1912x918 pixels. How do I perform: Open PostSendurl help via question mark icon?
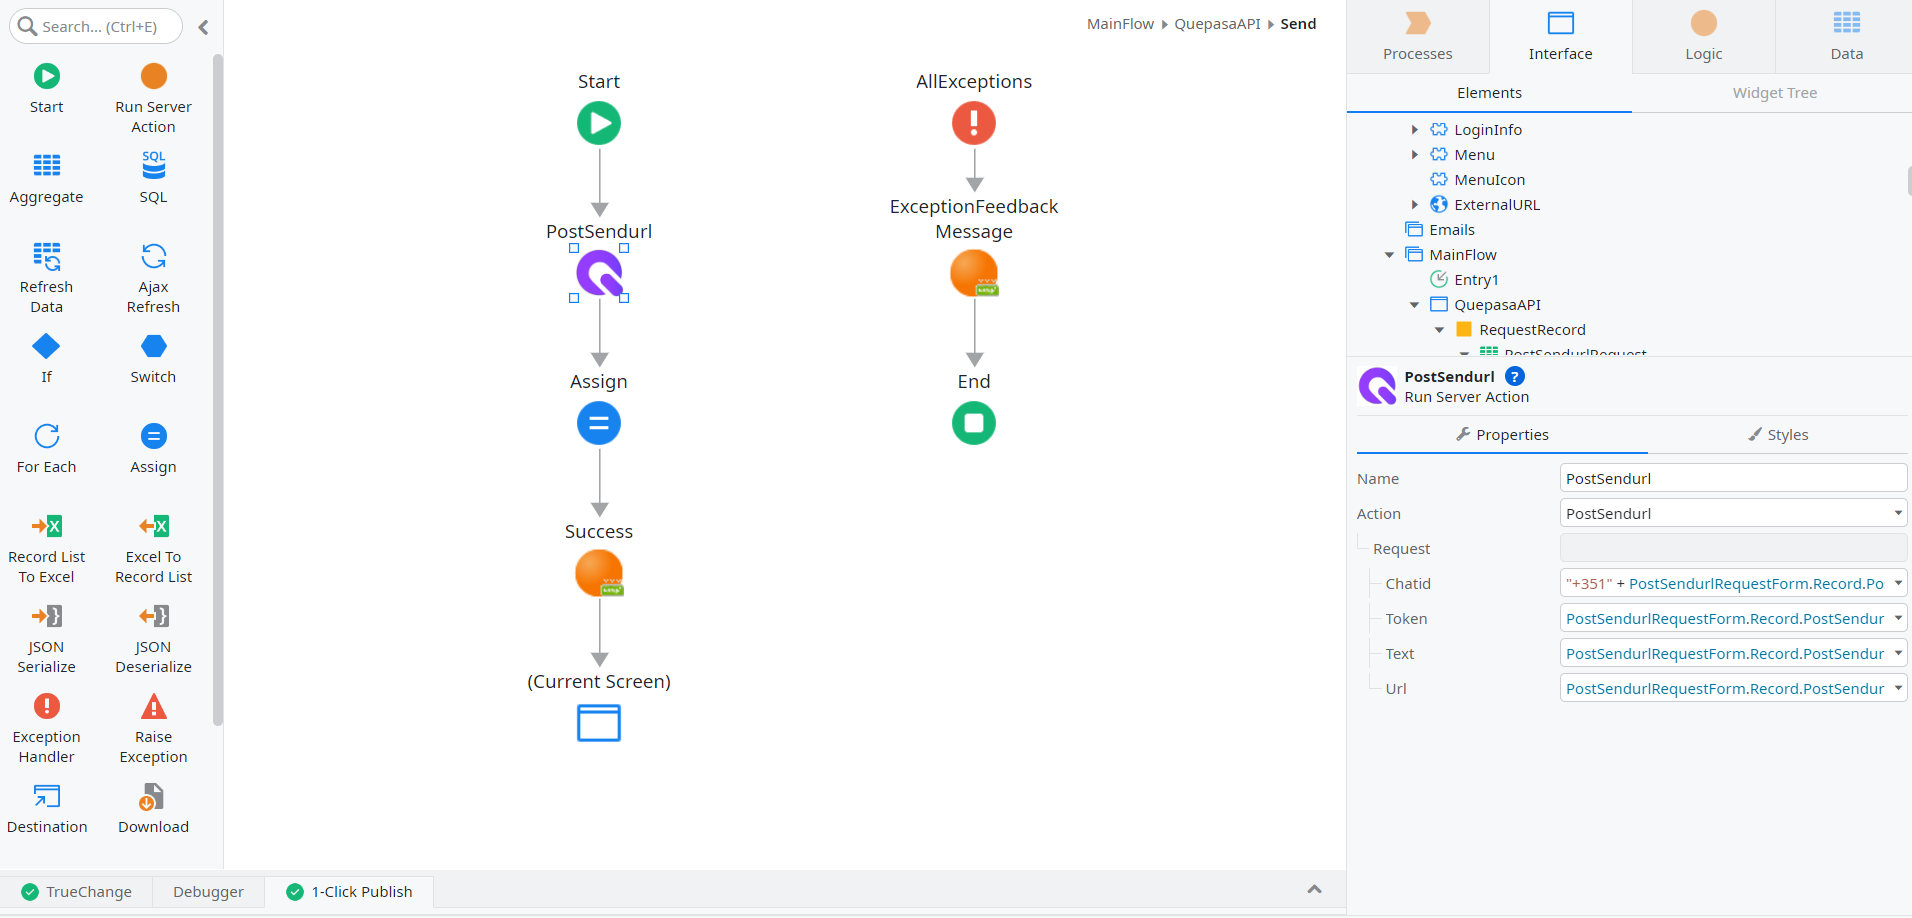pyautogui.click(x=1514, y=376)
